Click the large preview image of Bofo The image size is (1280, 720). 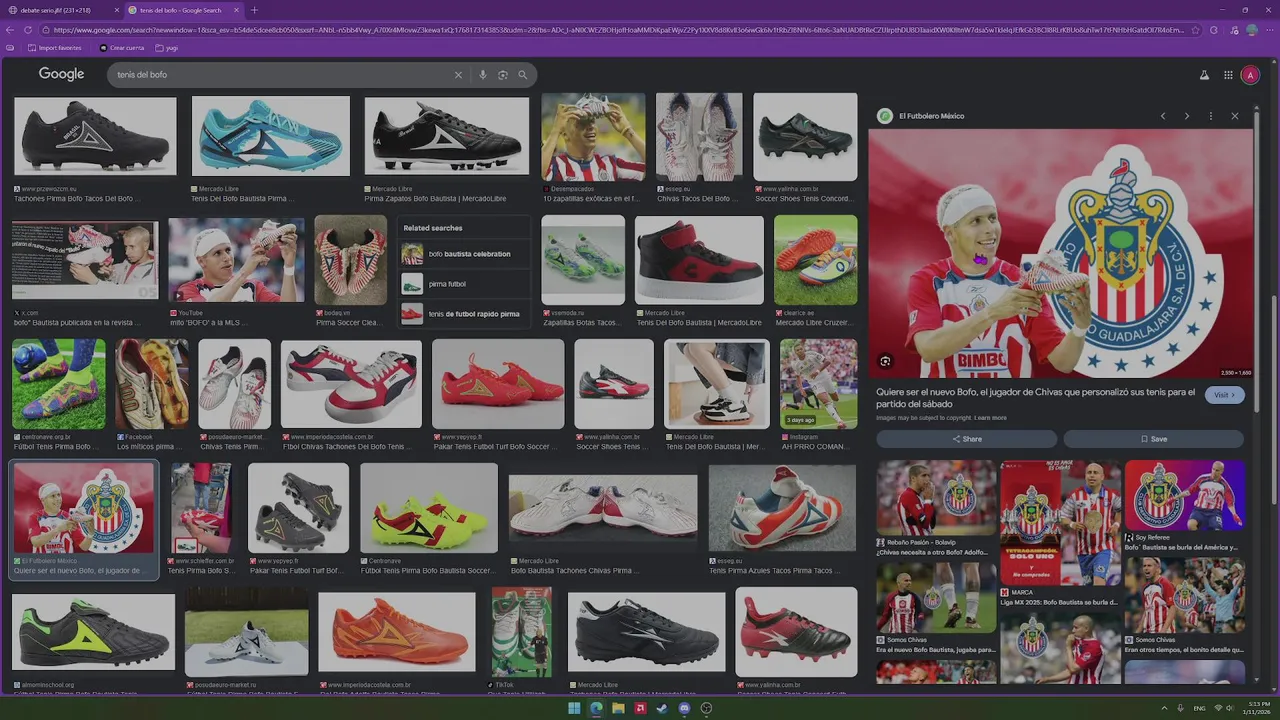[x=1060, y=253]
